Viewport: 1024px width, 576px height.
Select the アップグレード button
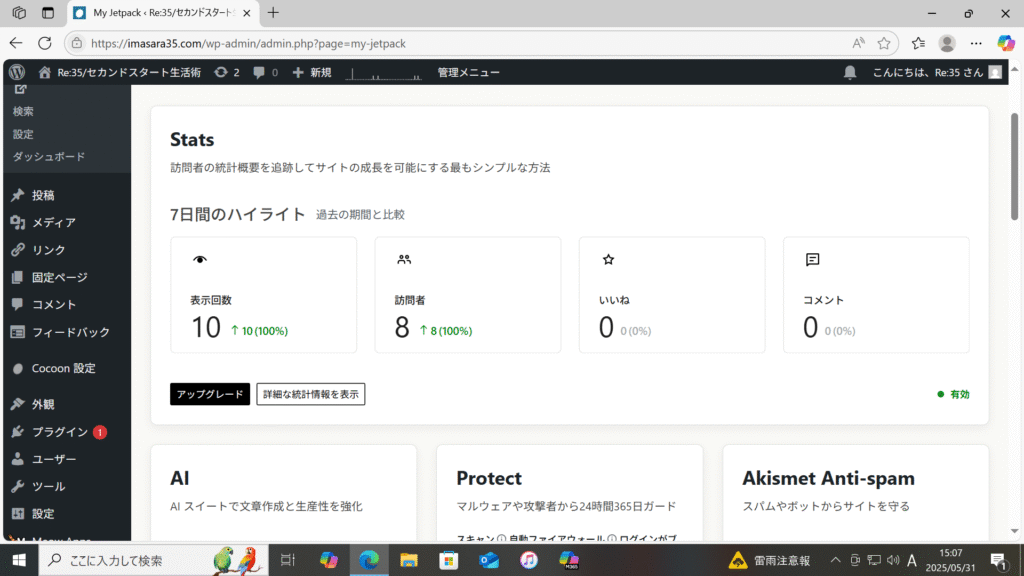tap(210, 394)
